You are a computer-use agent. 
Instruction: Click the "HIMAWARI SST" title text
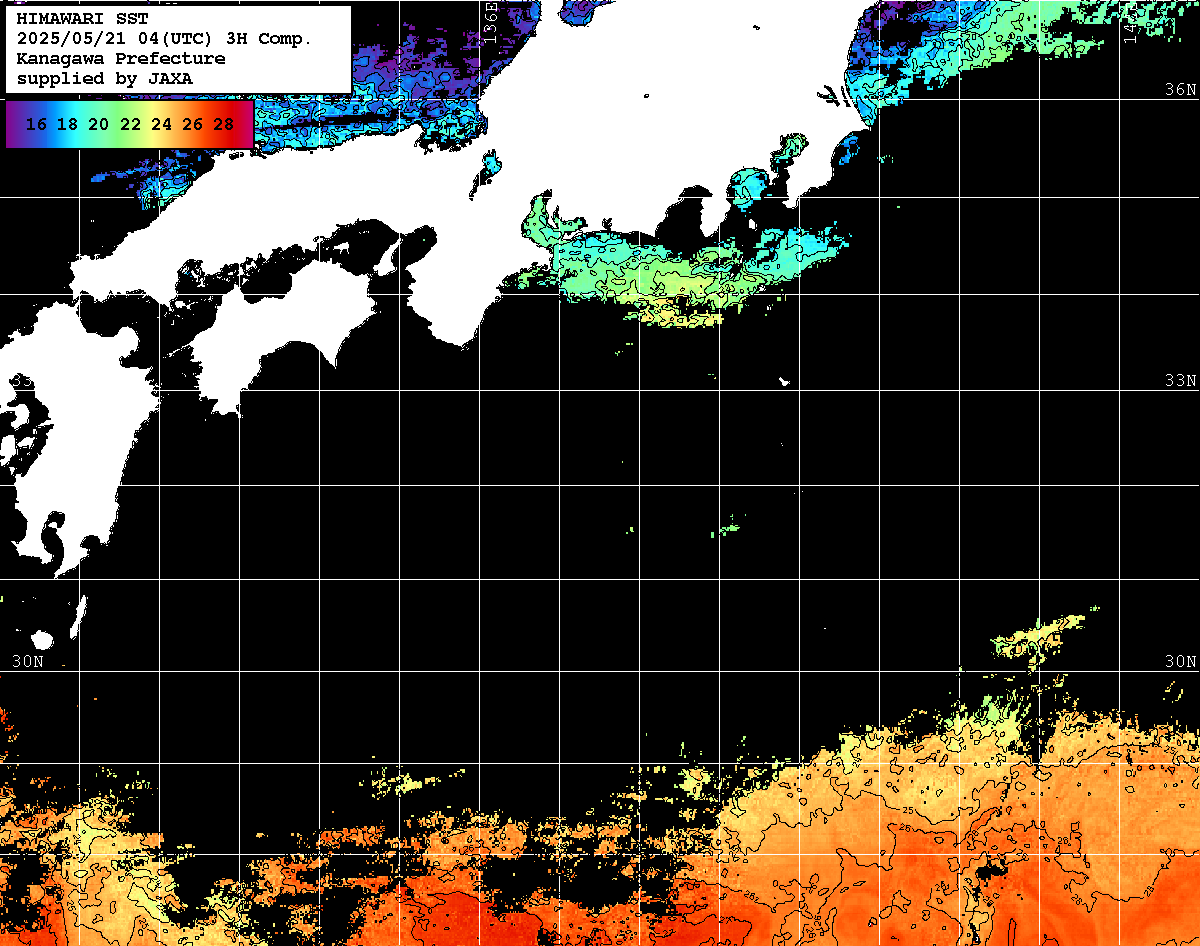click(x=82, y=19)
